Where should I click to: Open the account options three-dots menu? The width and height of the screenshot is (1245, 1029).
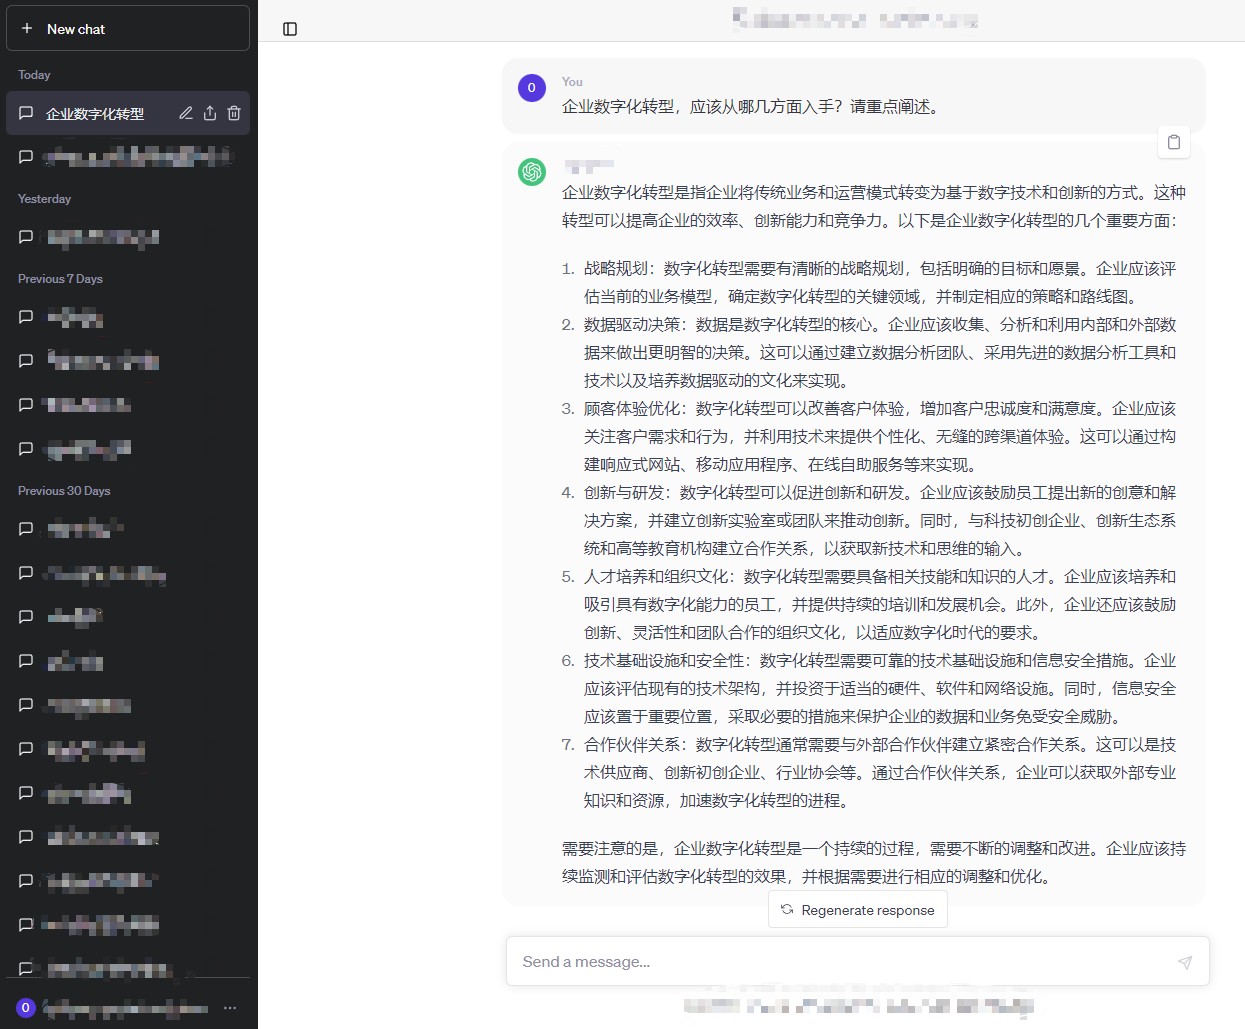pyautogui.click(x=230, y=1008)
